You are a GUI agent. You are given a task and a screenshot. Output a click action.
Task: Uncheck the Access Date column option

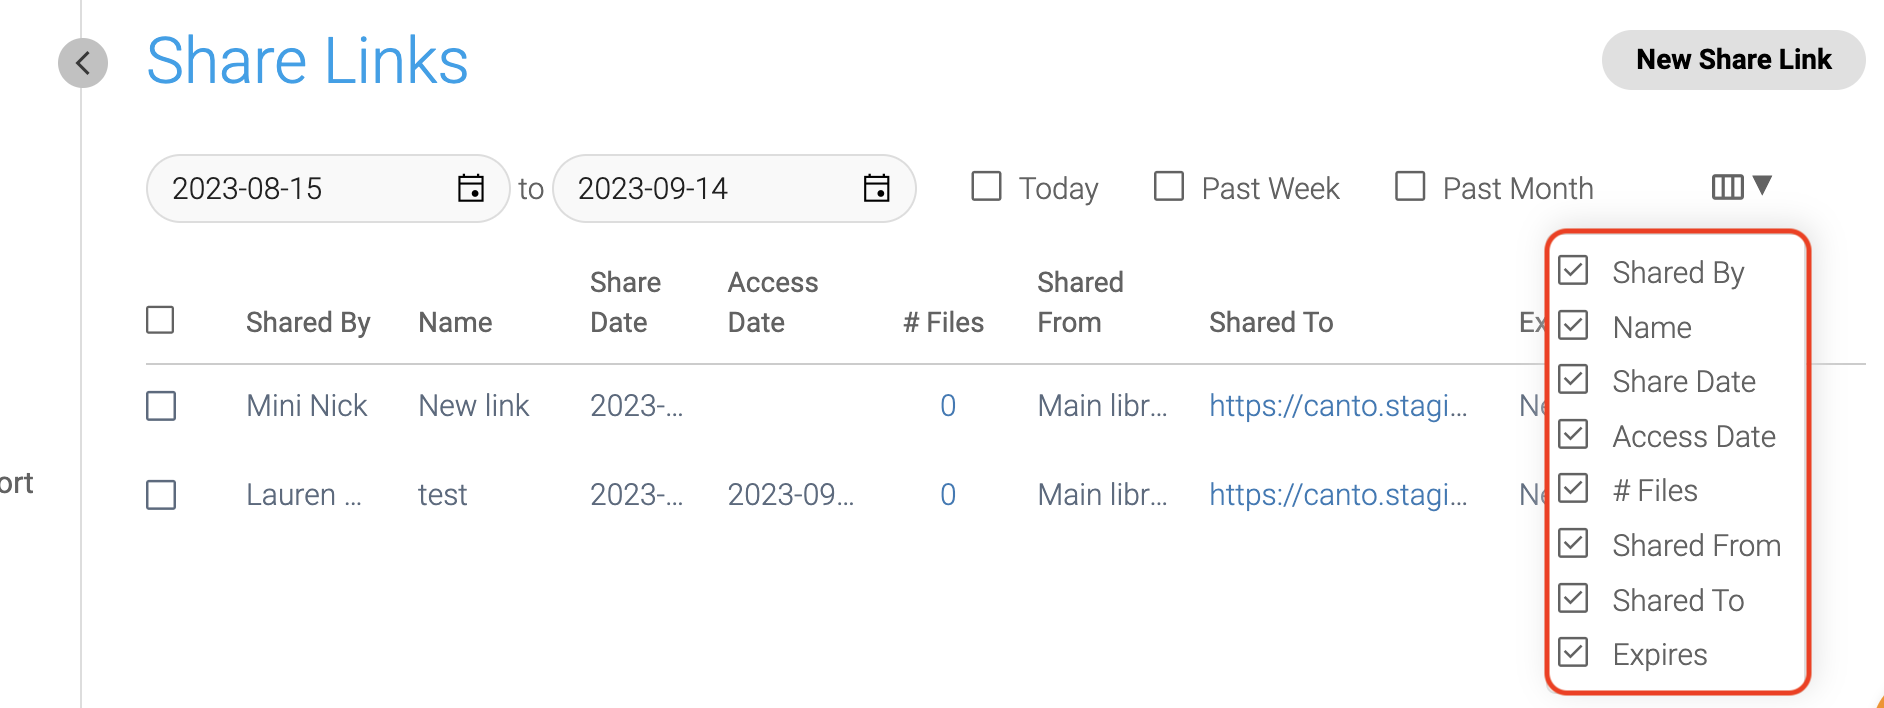tap(1573, 434)
